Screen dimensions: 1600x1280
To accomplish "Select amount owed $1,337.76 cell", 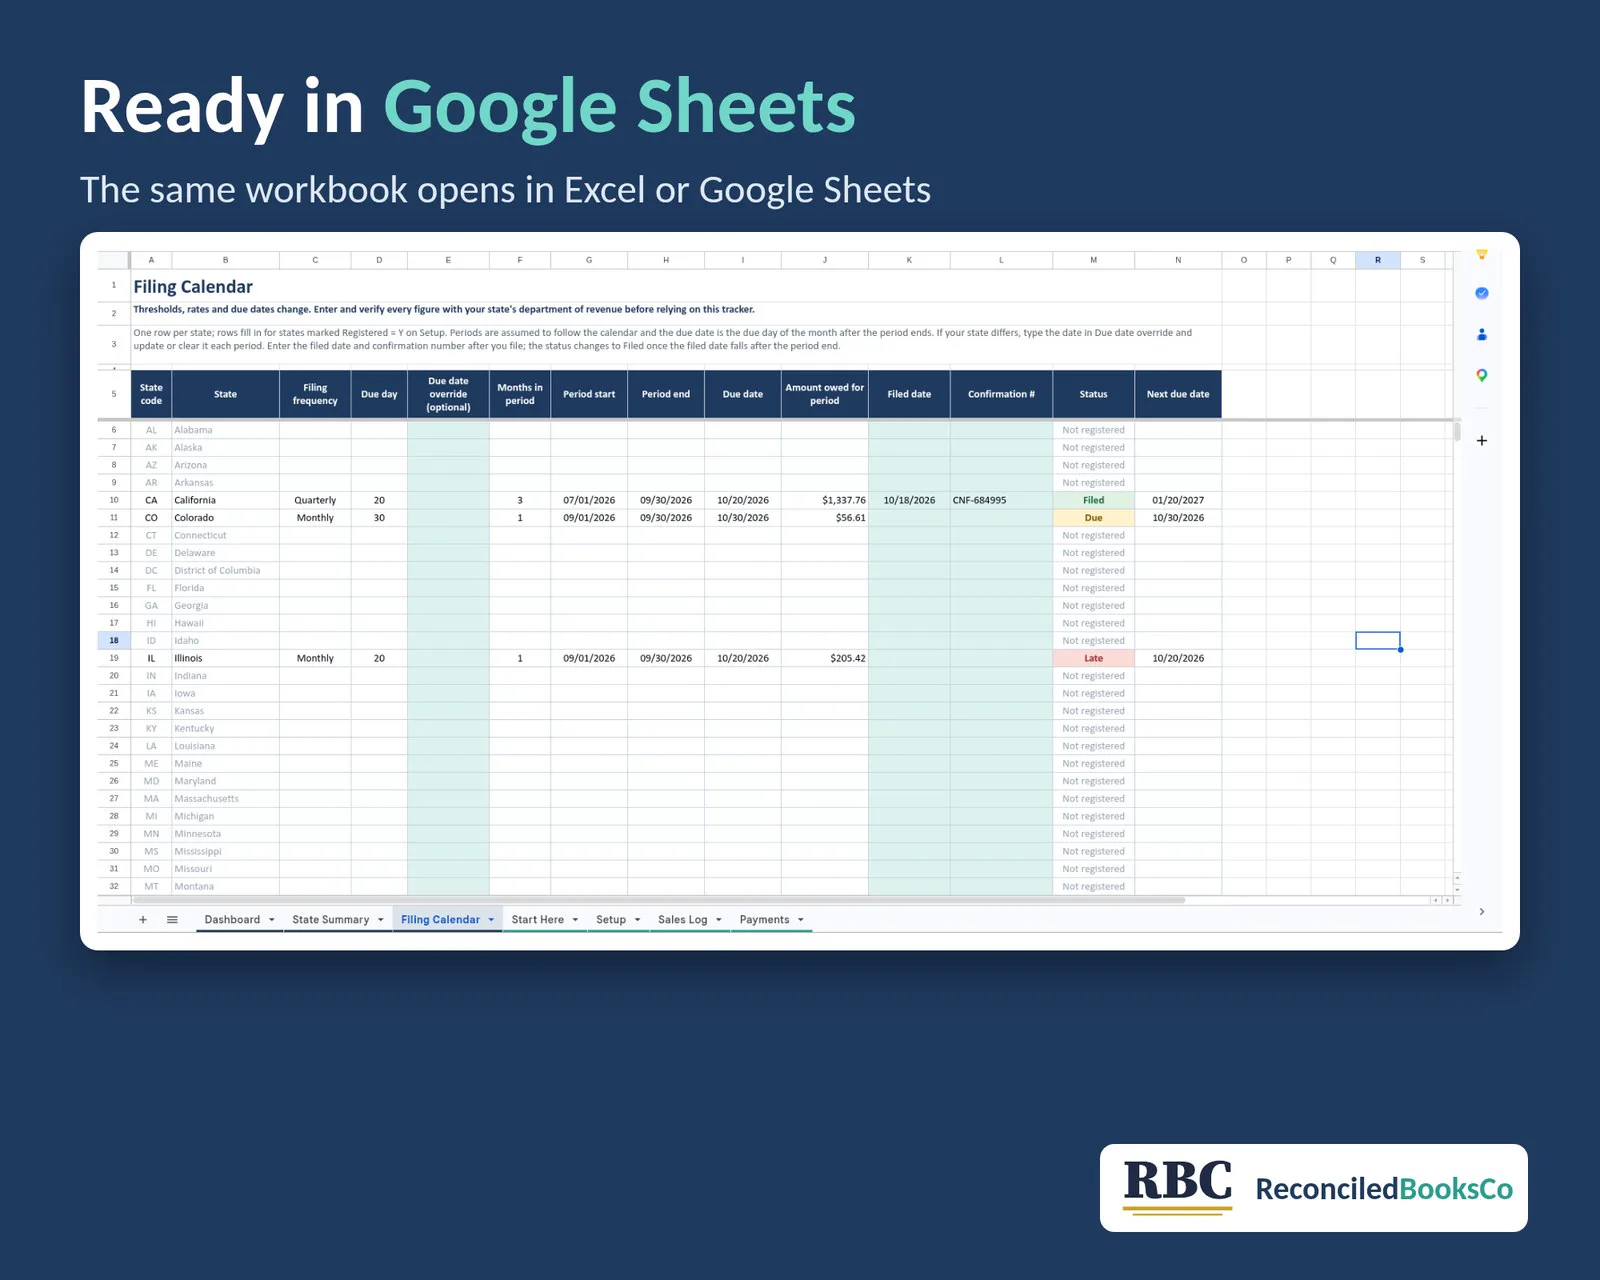I will 824,500.
